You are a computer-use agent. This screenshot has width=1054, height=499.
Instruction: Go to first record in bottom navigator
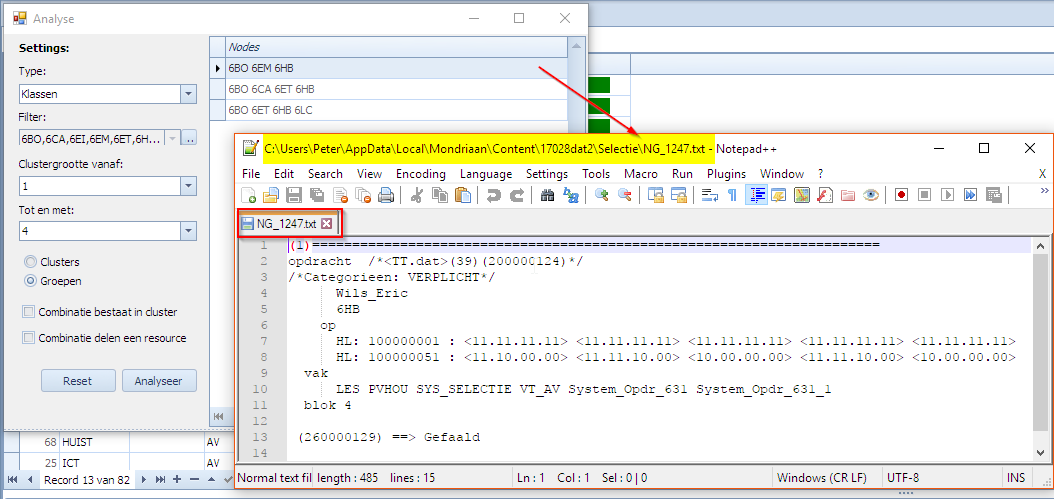tap(12, 479)
